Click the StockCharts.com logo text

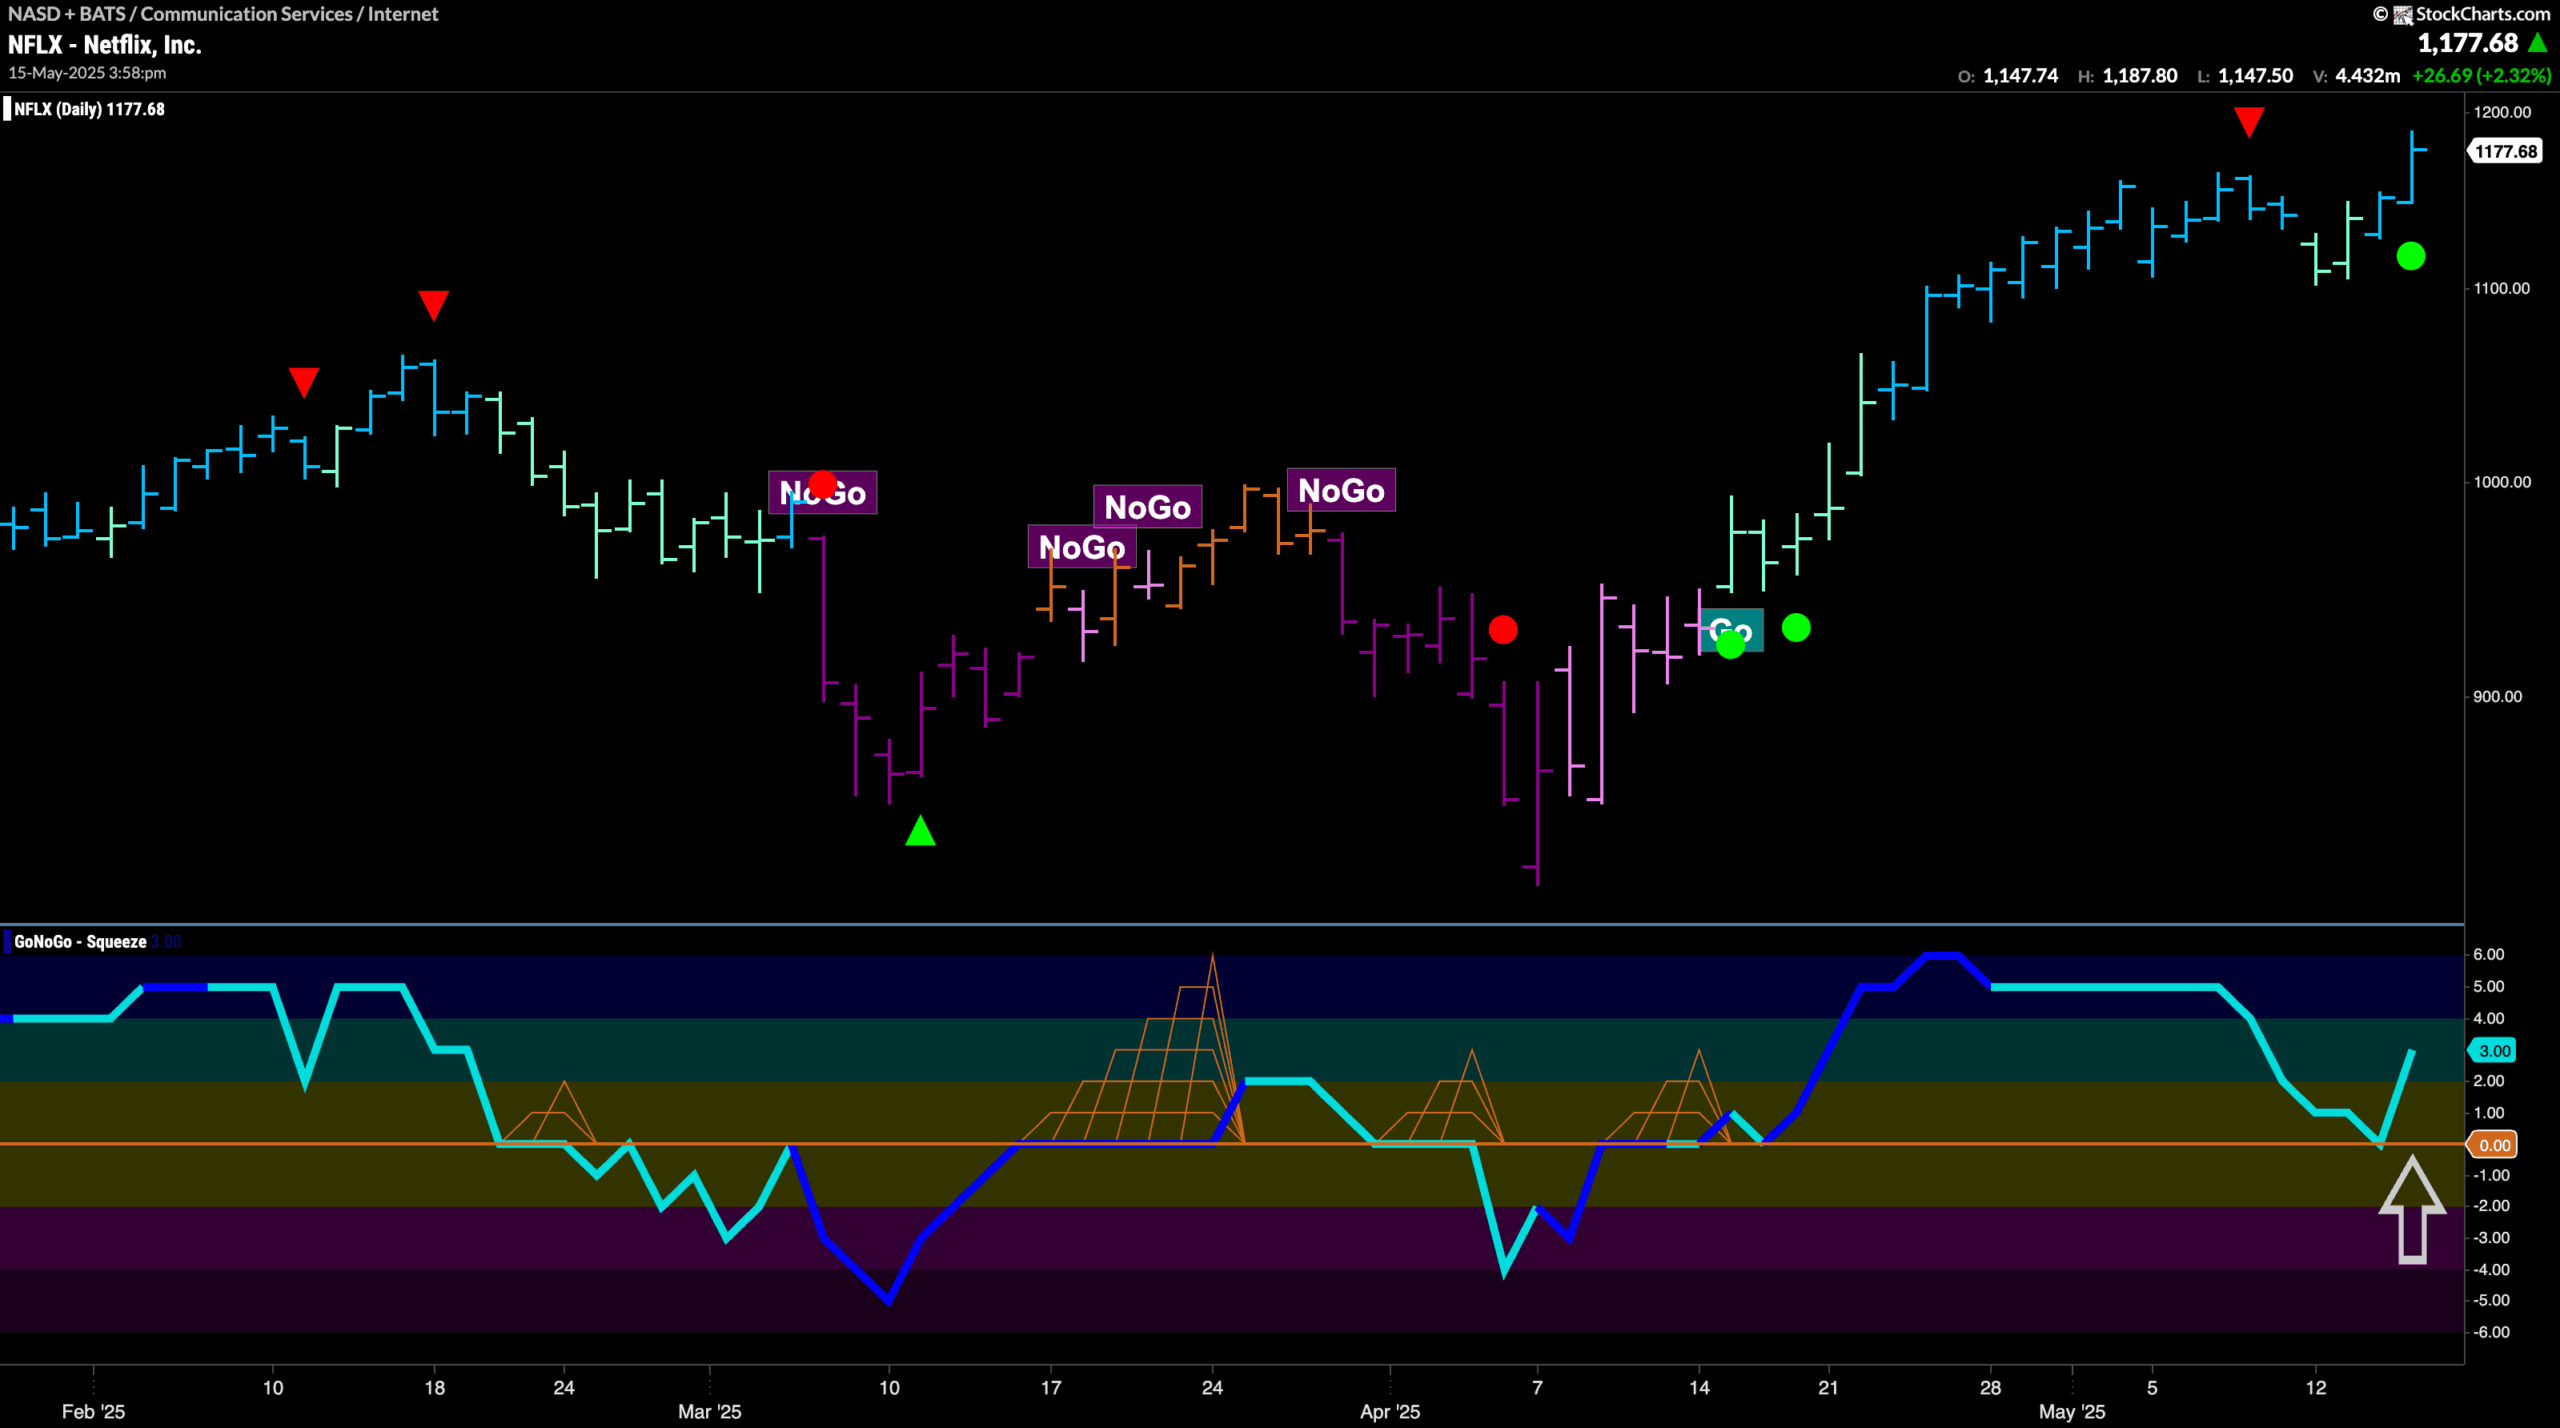coord(2482,14)
